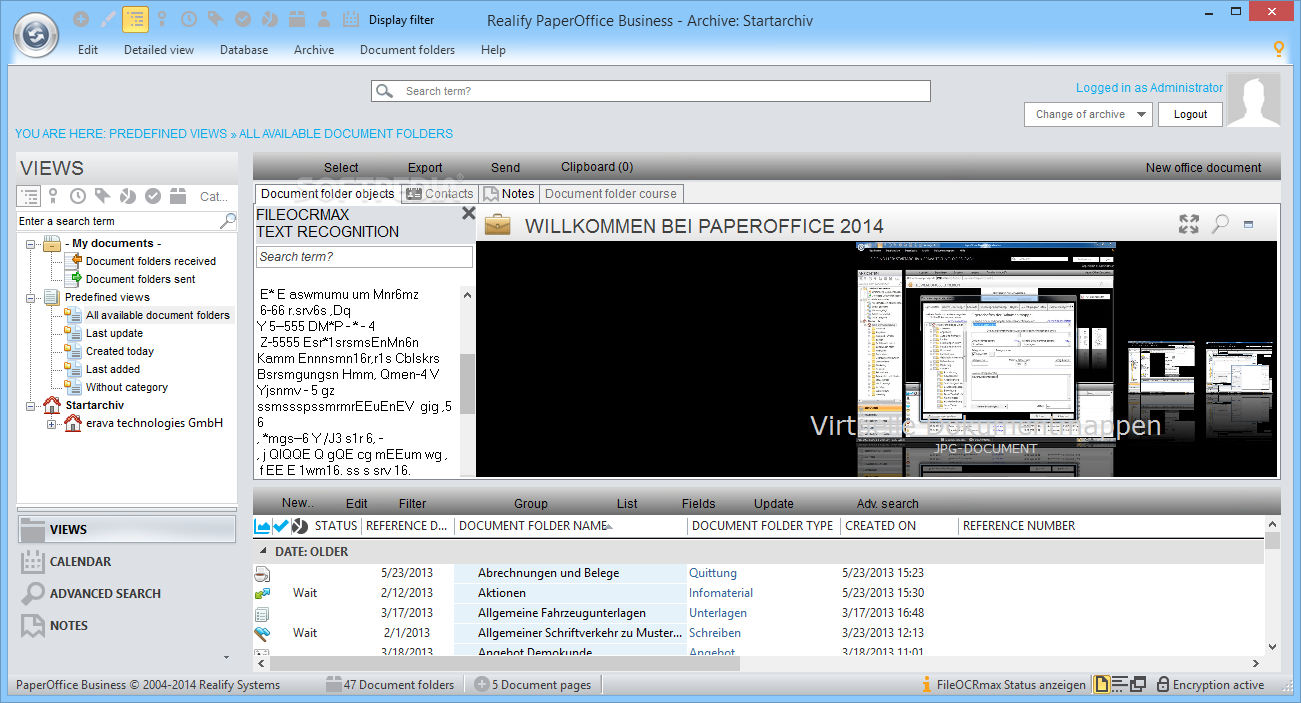The image size is (1301, 703).
Task: Click the magnifier zoom icon in preview header
Action: [1220, 224]
